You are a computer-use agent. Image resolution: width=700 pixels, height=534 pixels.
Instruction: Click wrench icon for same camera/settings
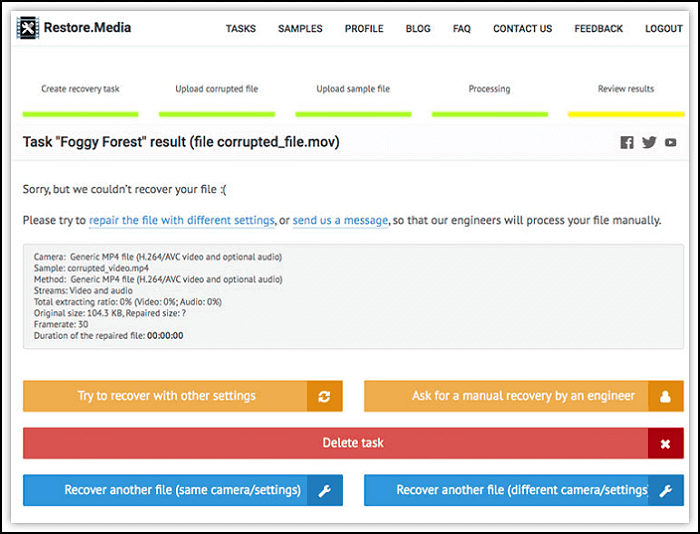(x=325, y=490)
